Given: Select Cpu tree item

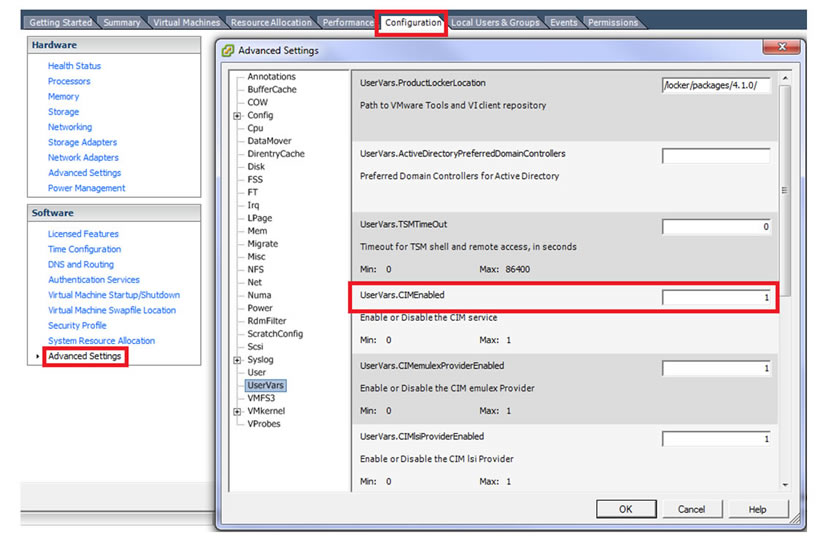Looking at the screenshot, I should pyautogui.click(x=255, y=128).
